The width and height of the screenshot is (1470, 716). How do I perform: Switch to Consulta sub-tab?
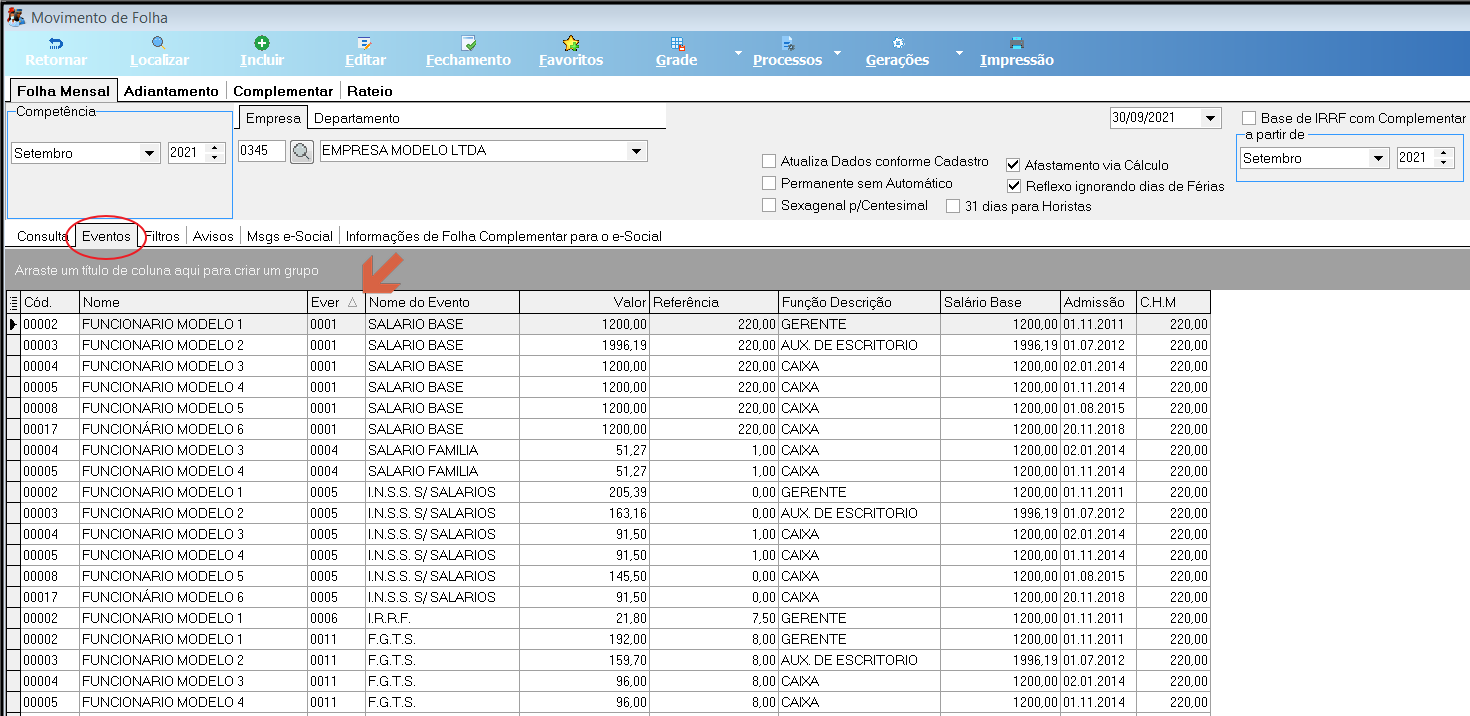click(x=42, y=237)
